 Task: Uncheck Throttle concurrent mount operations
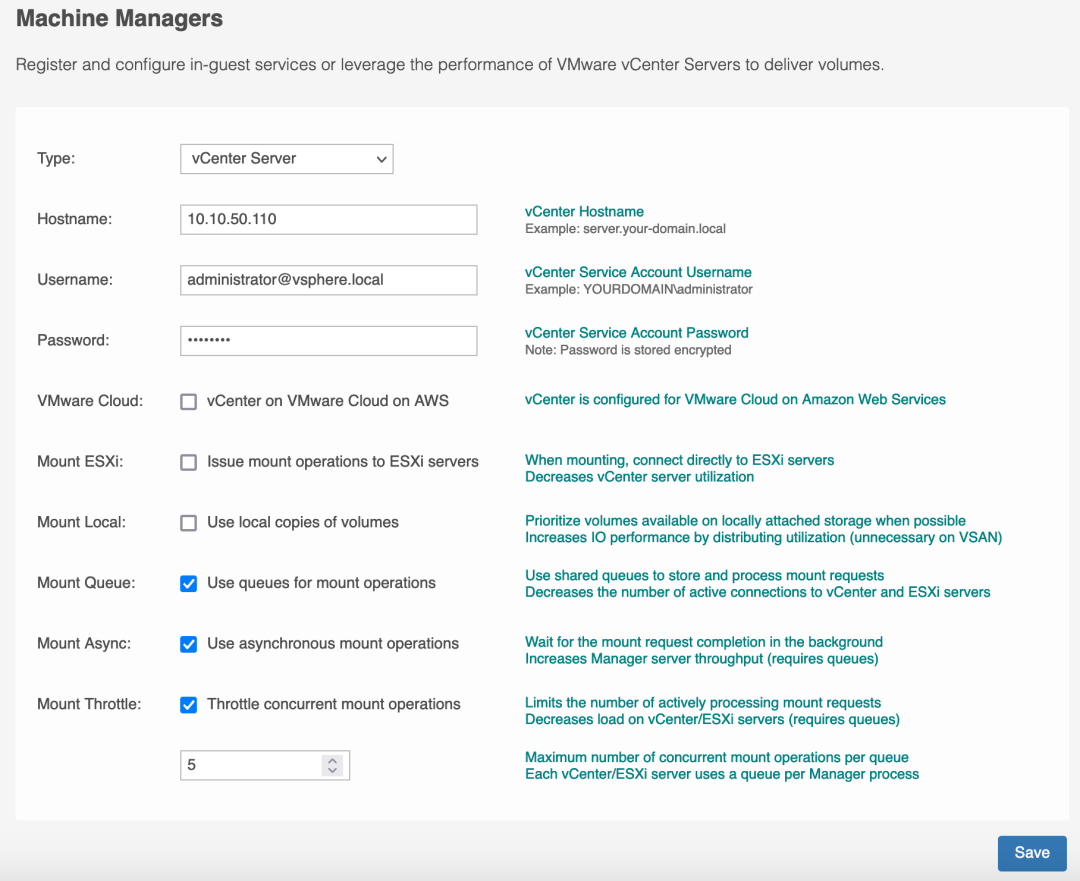(188, 705)
